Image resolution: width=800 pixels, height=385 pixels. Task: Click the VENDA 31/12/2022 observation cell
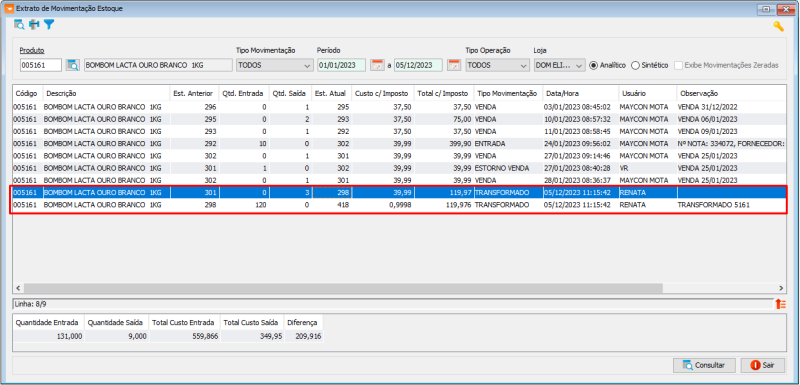coord(731,107)
